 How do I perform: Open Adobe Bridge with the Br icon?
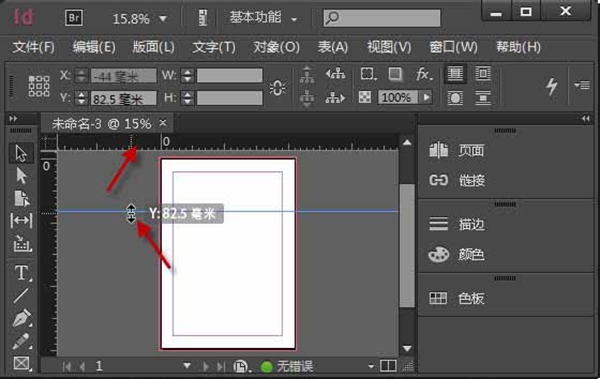pos(74,18)
